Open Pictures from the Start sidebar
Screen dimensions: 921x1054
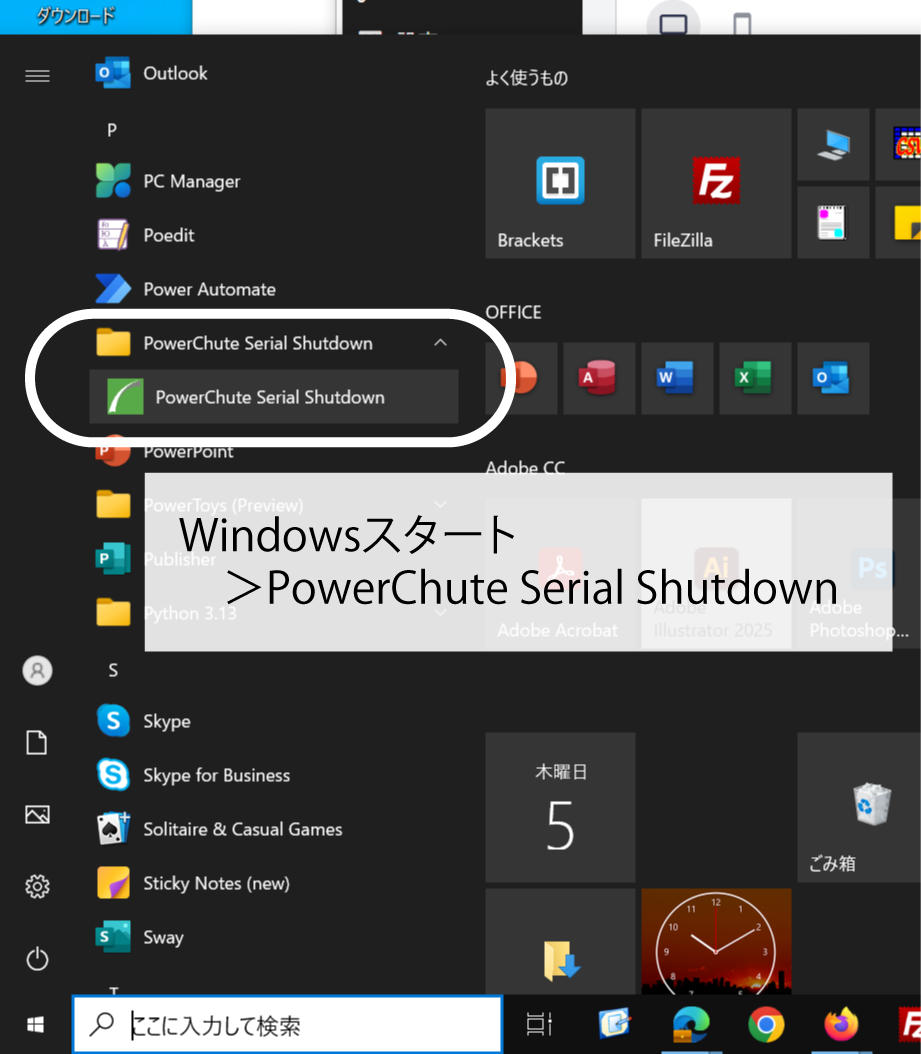click(37, 815)
